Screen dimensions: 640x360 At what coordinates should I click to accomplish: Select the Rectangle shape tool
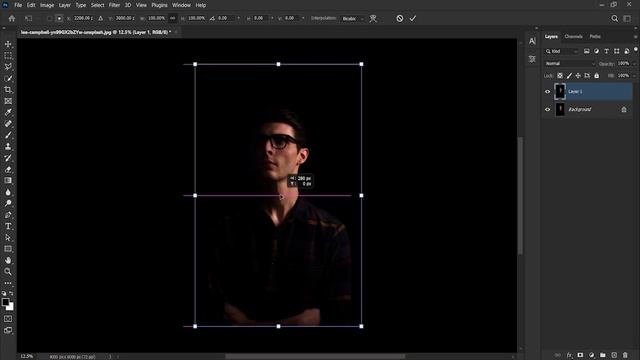[8, 249]
